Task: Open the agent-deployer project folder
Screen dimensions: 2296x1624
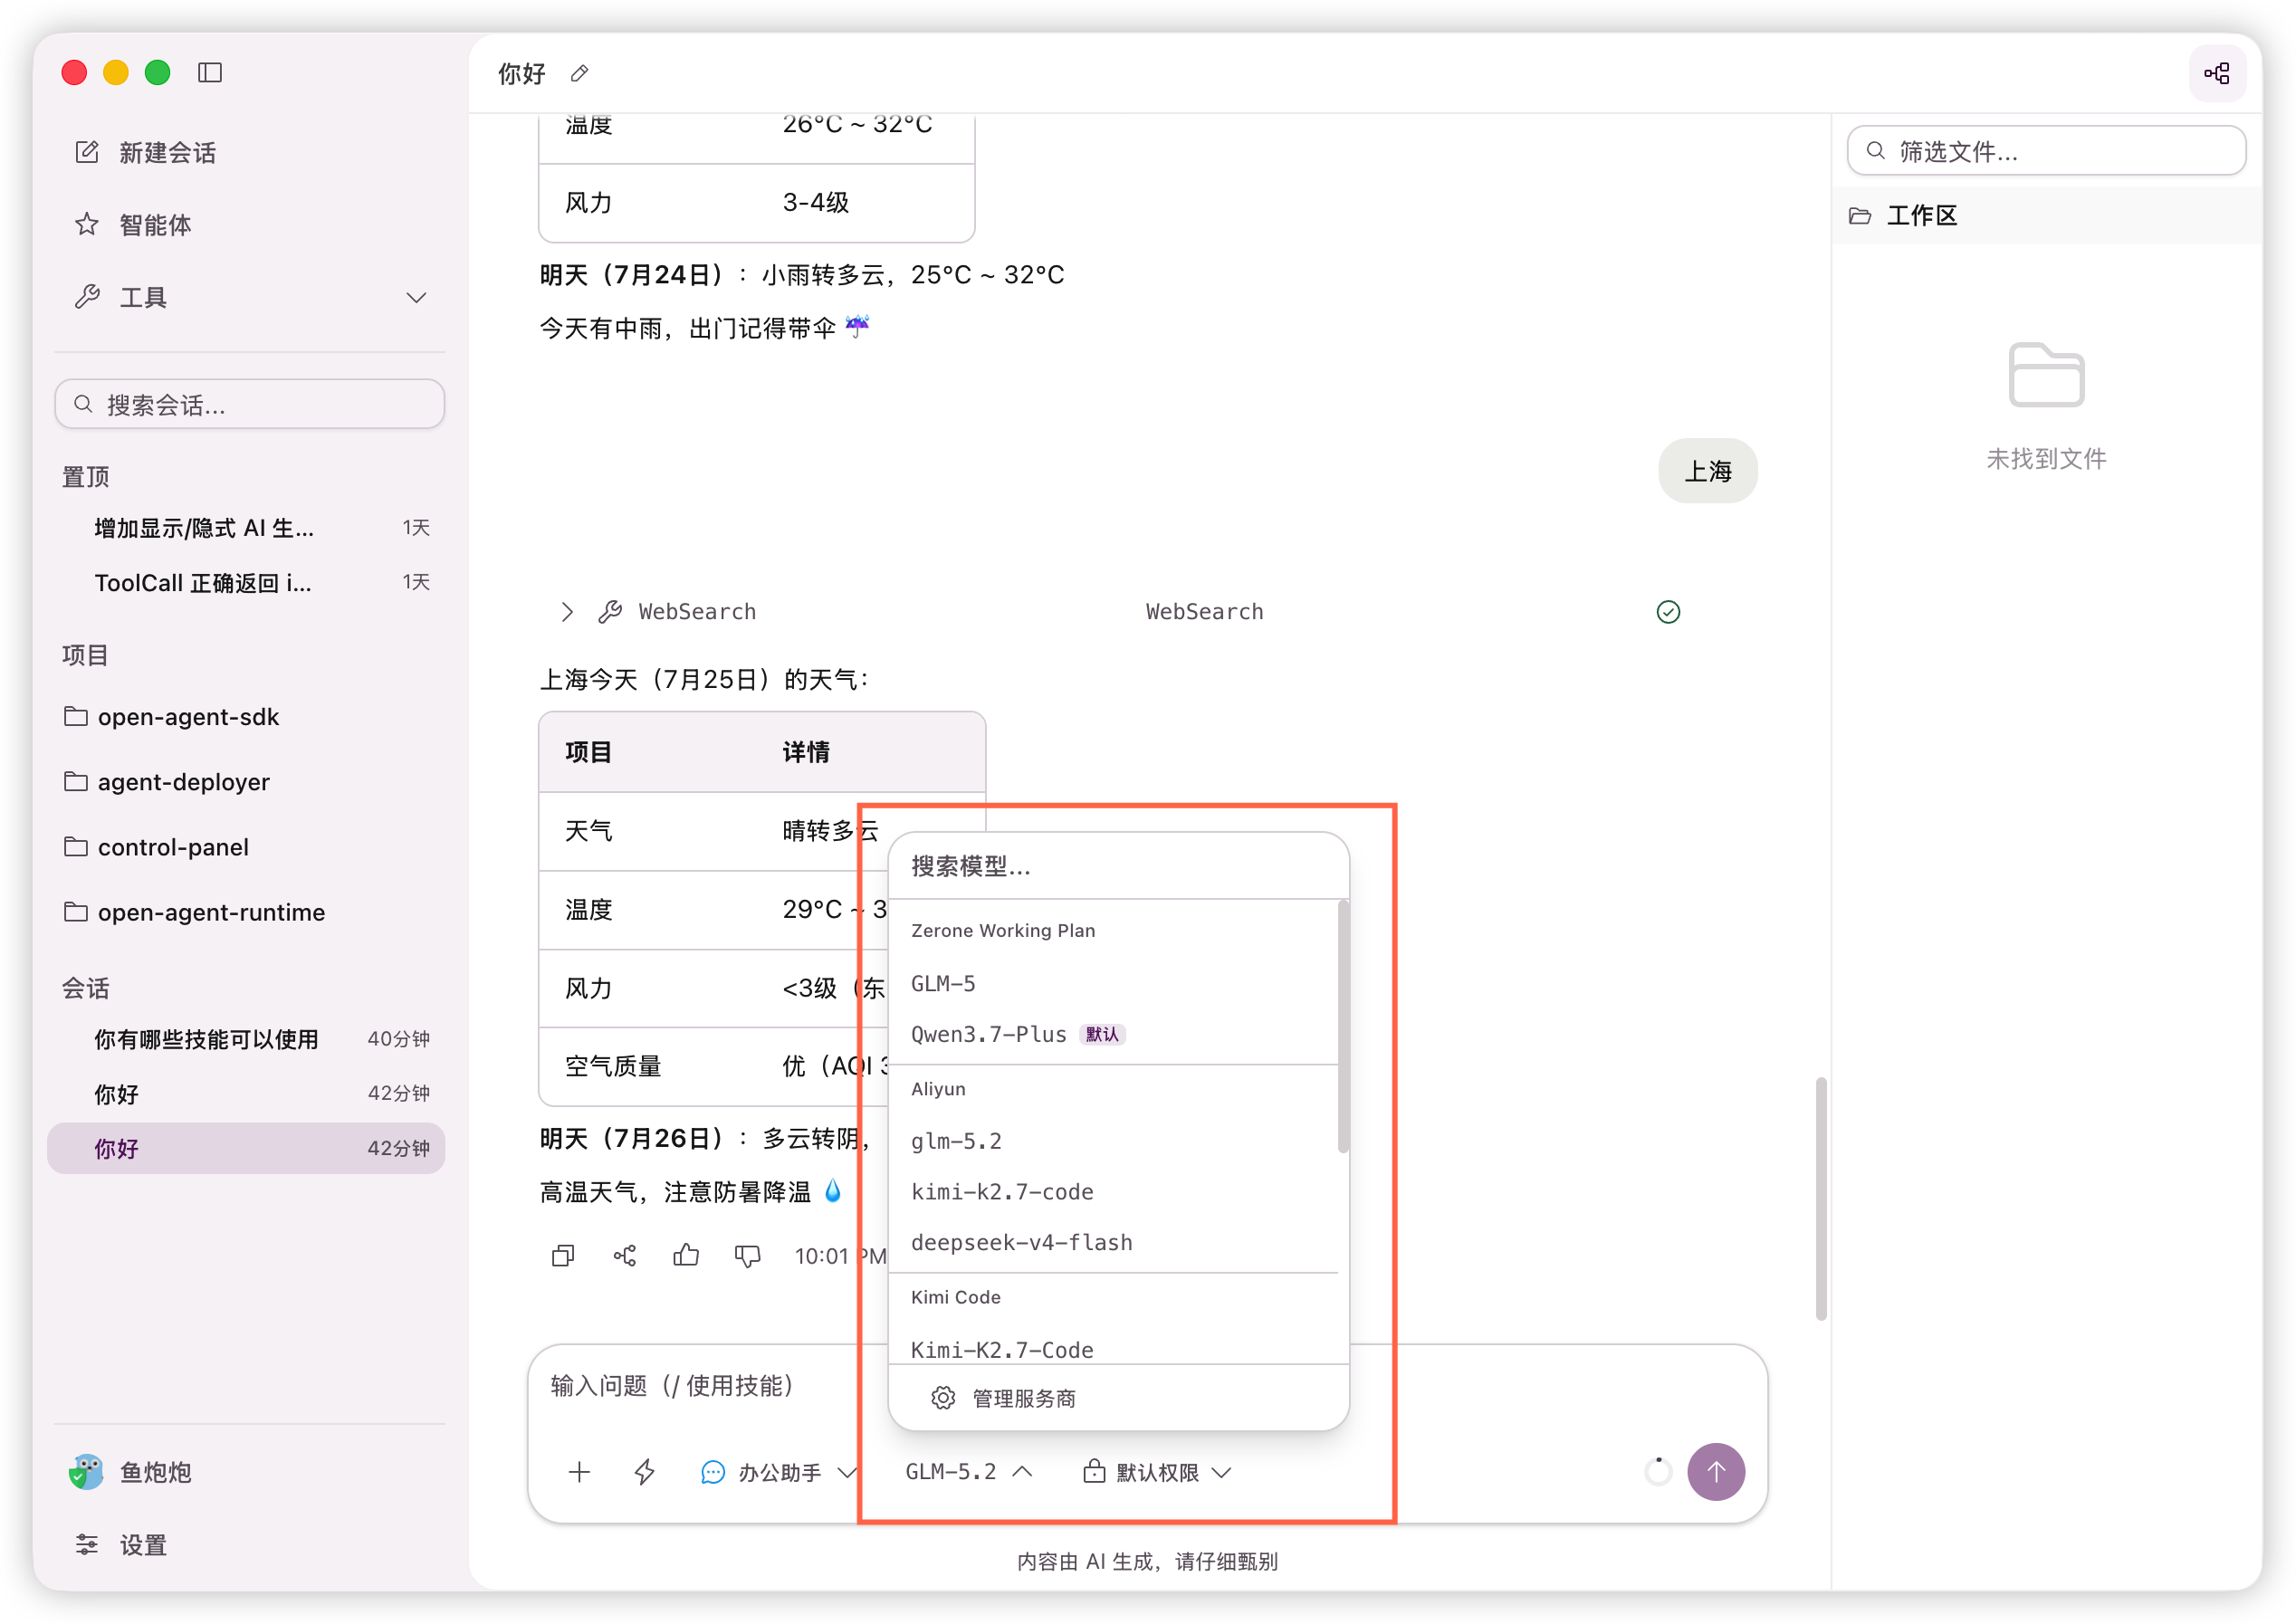Action: [x=167, y=782]
